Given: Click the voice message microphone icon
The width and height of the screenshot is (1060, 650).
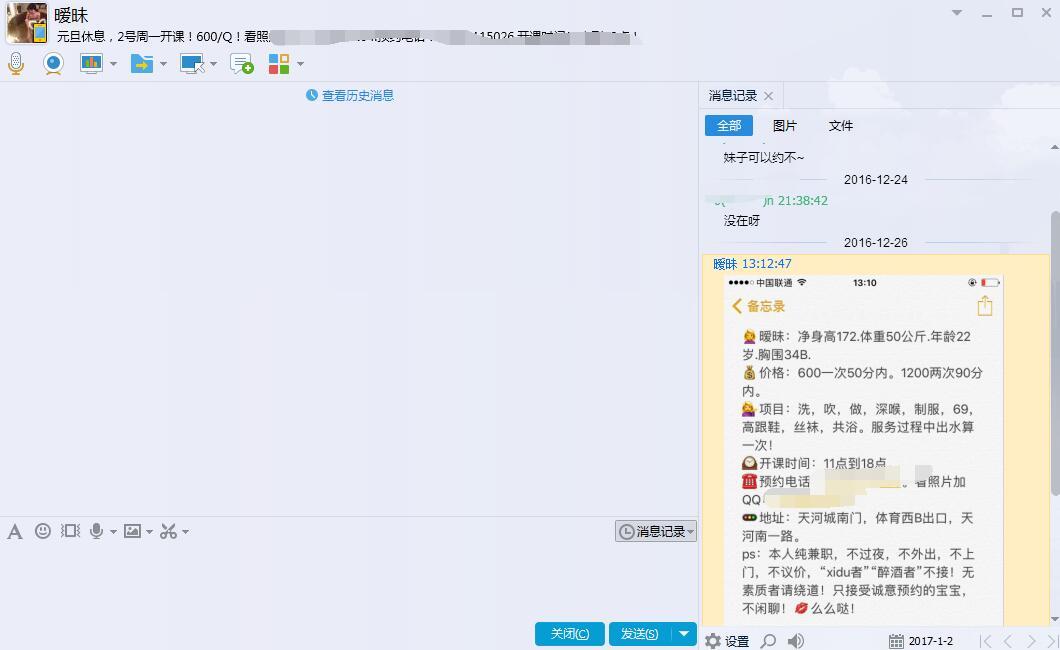Looking at the screenshot, I should [97, 532].
